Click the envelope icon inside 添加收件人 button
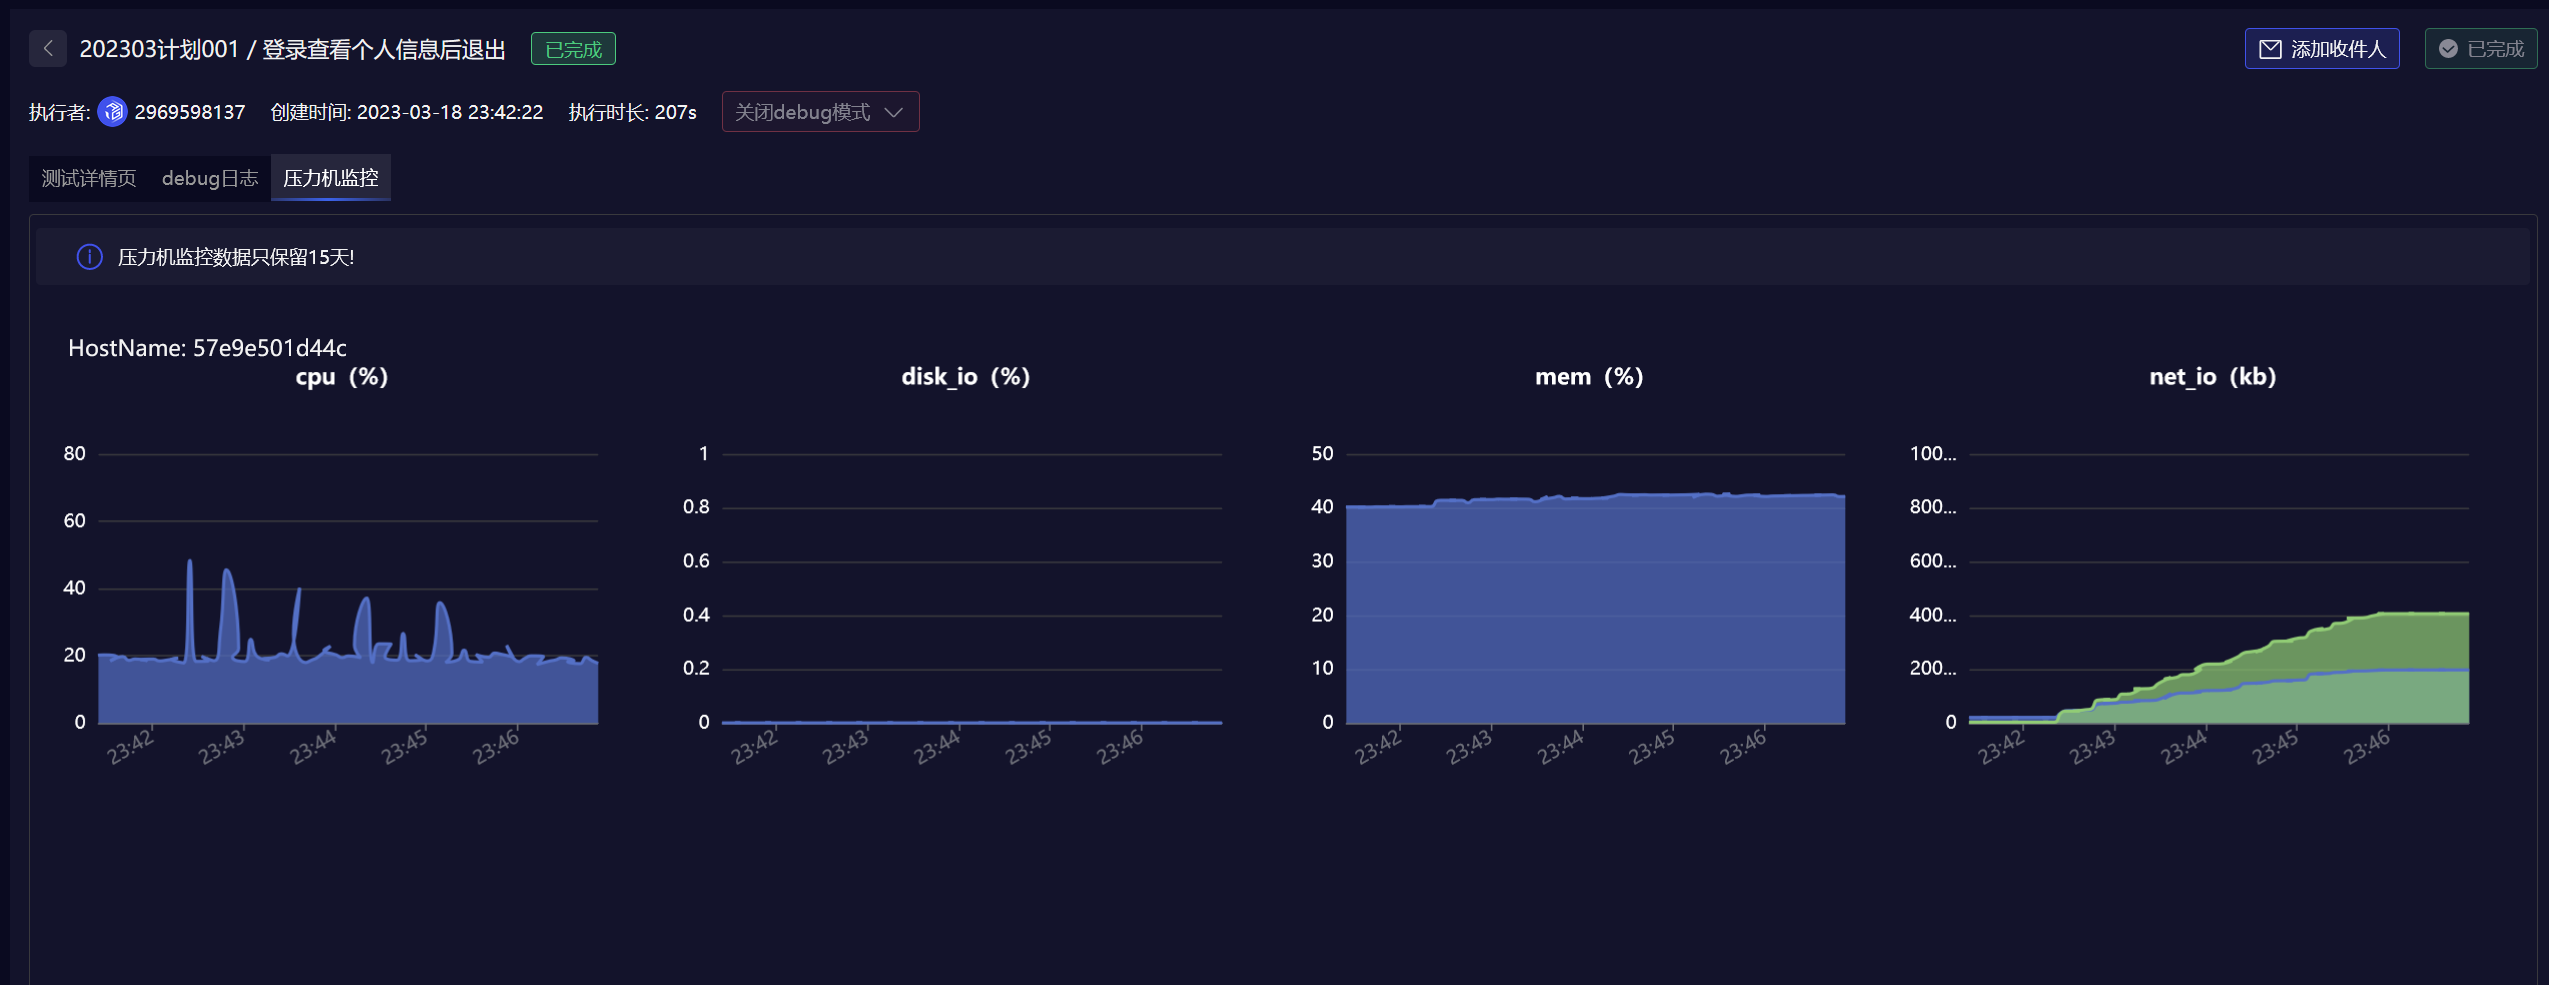This screenshot has width=2549, height=985. pos(2271,48)
